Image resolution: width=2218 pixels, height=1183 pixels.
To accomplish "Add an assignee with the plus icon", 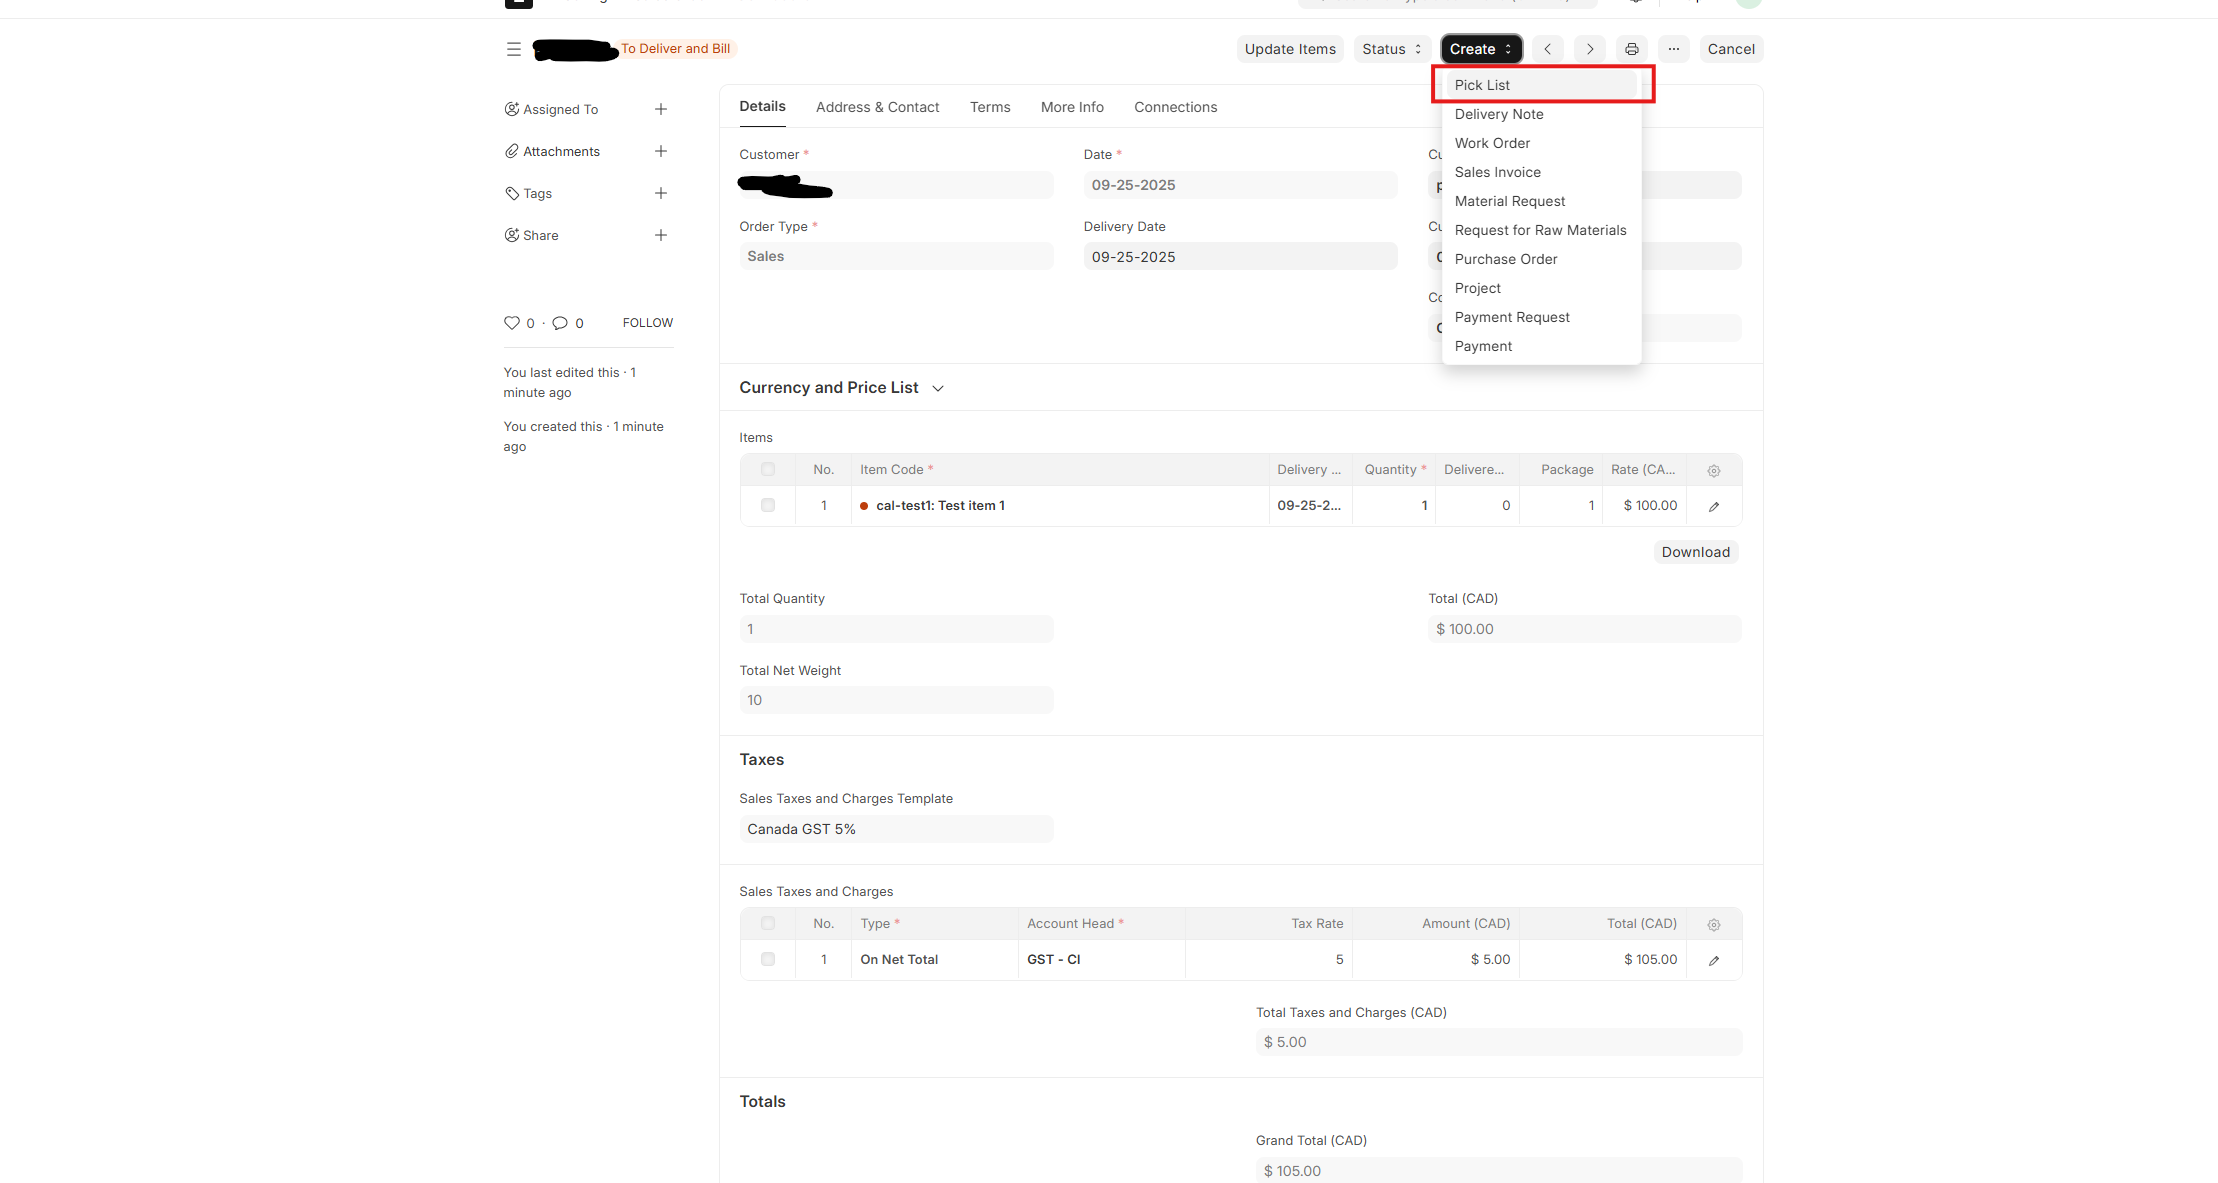I will (x=660, y=109).
